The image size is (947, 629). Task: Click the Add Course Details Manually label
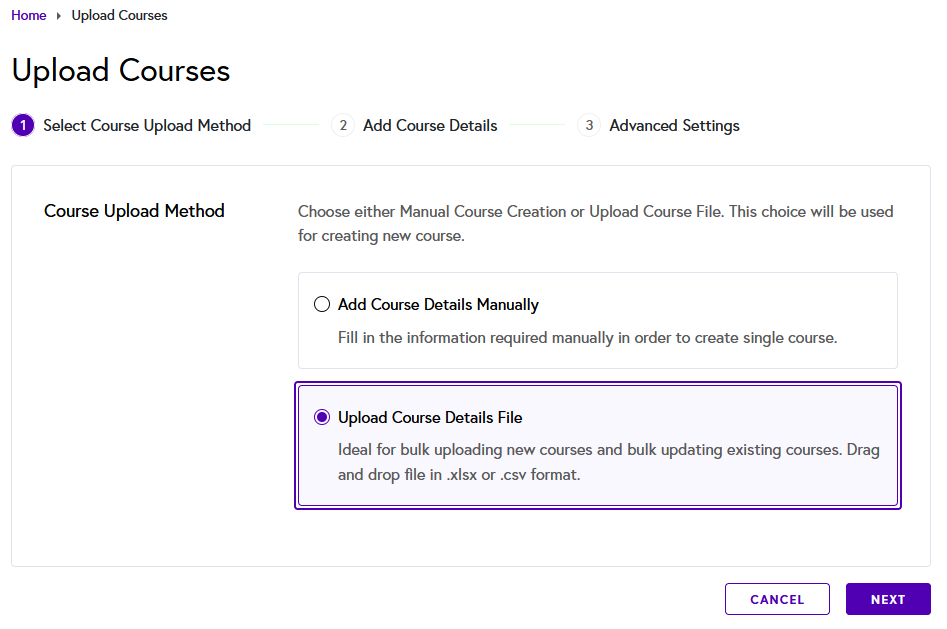tap(438, 304)
